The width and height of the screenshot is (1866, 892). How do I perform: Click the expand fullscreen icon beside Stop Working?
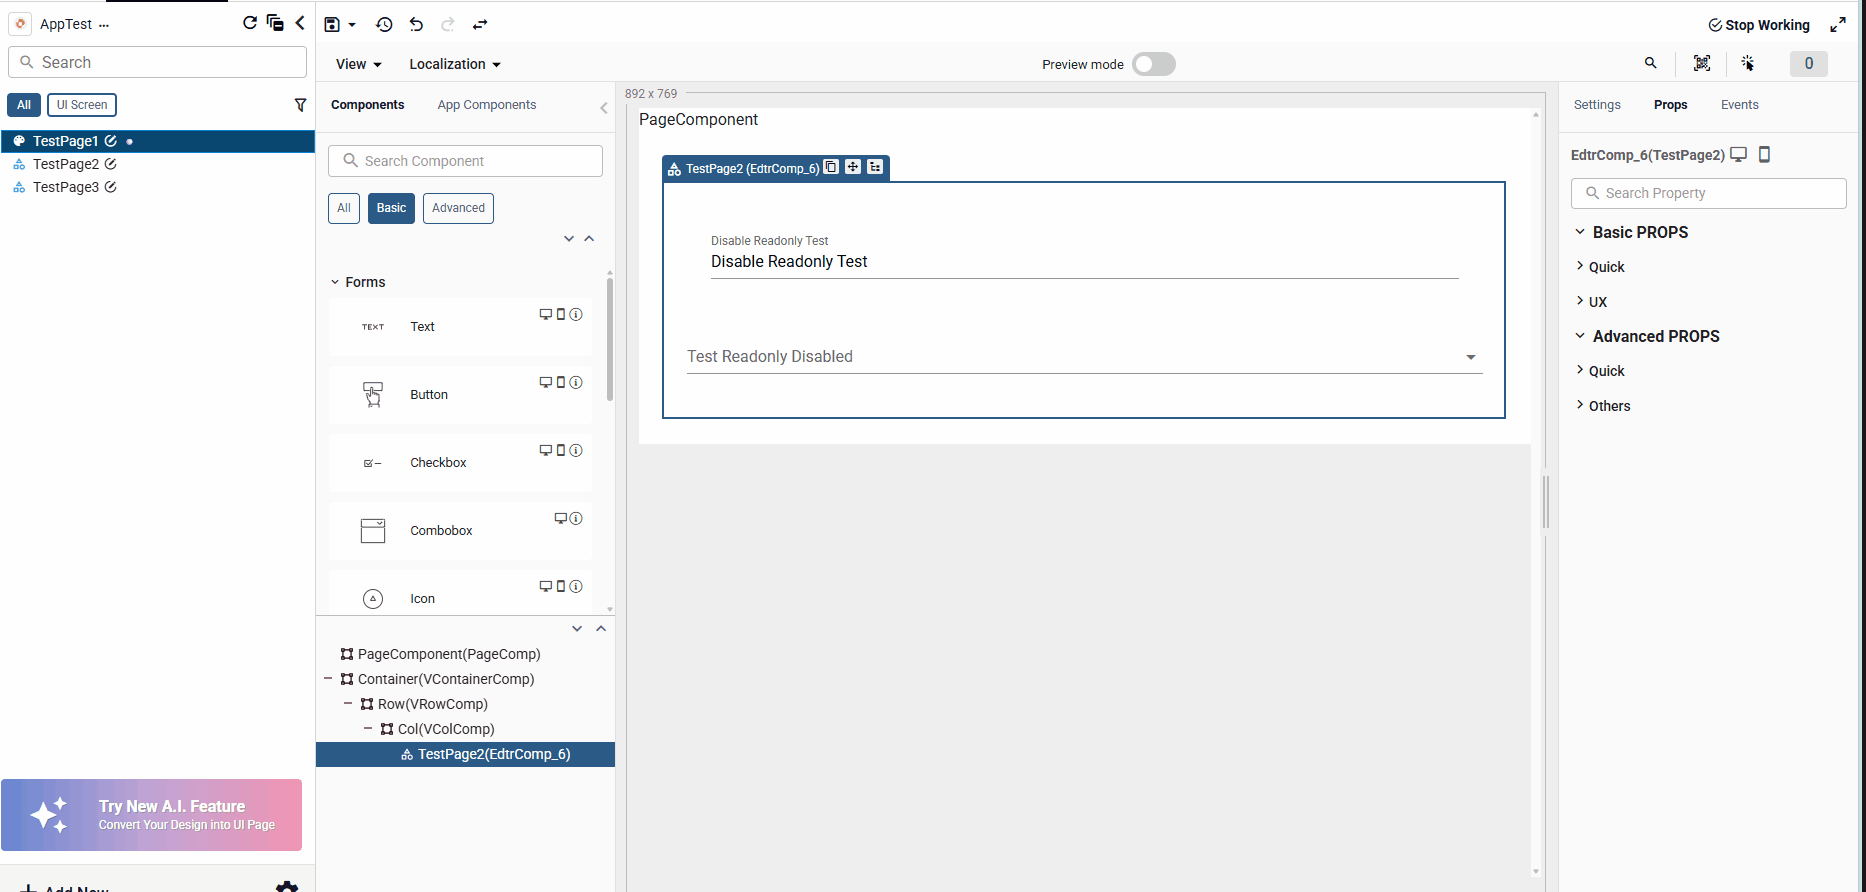[x=1838, y=25]
